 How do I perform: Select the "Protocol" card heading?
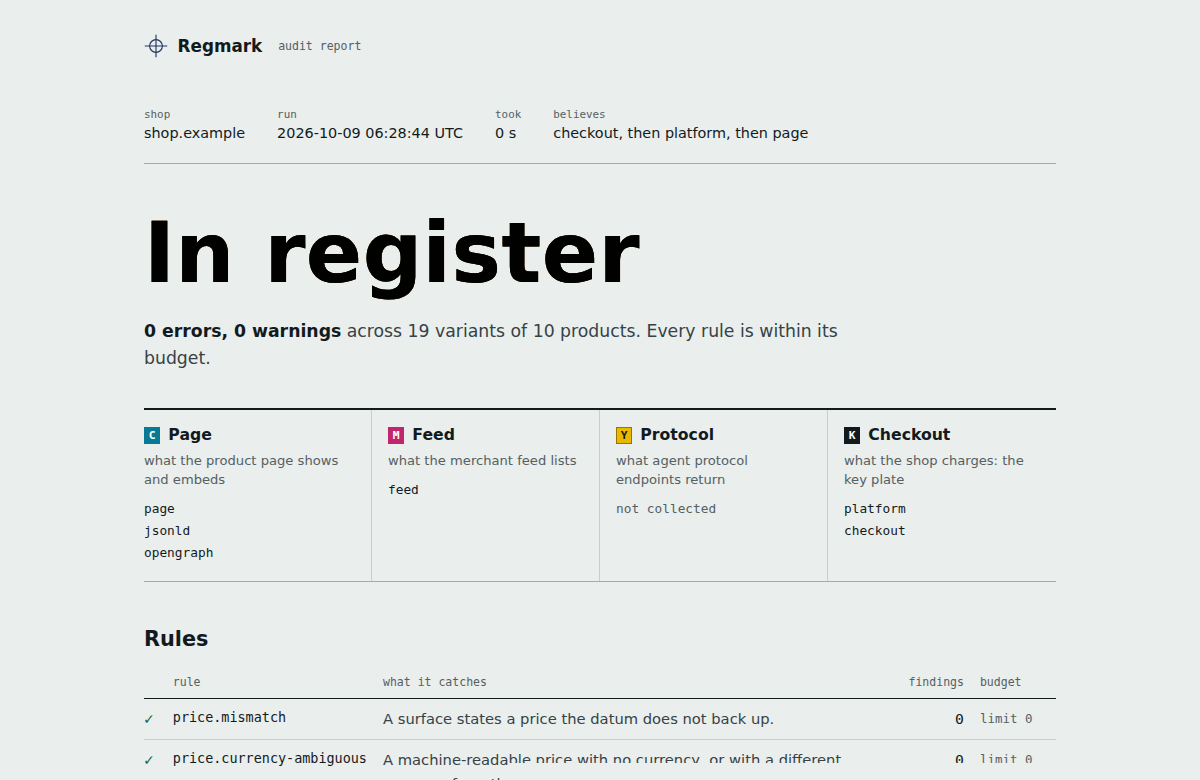tap(677, 435)
